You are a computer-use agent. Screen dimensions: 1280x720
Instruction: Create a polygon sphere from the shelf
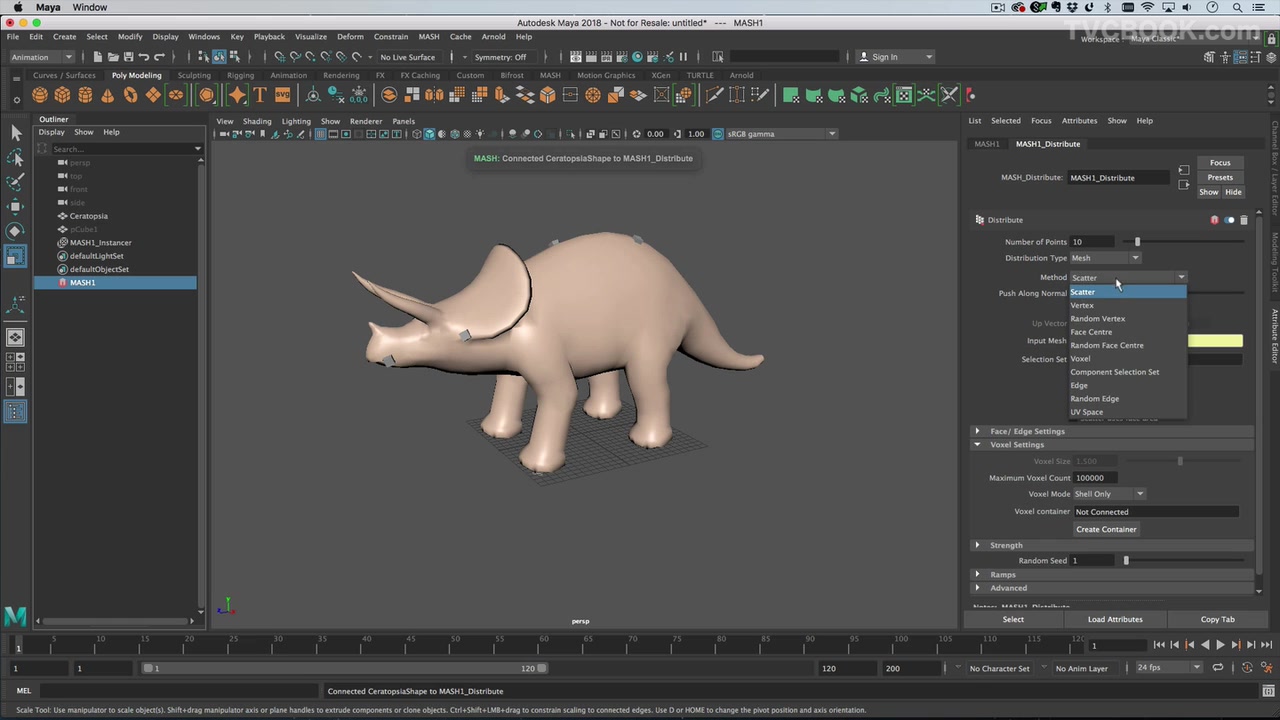39,95
